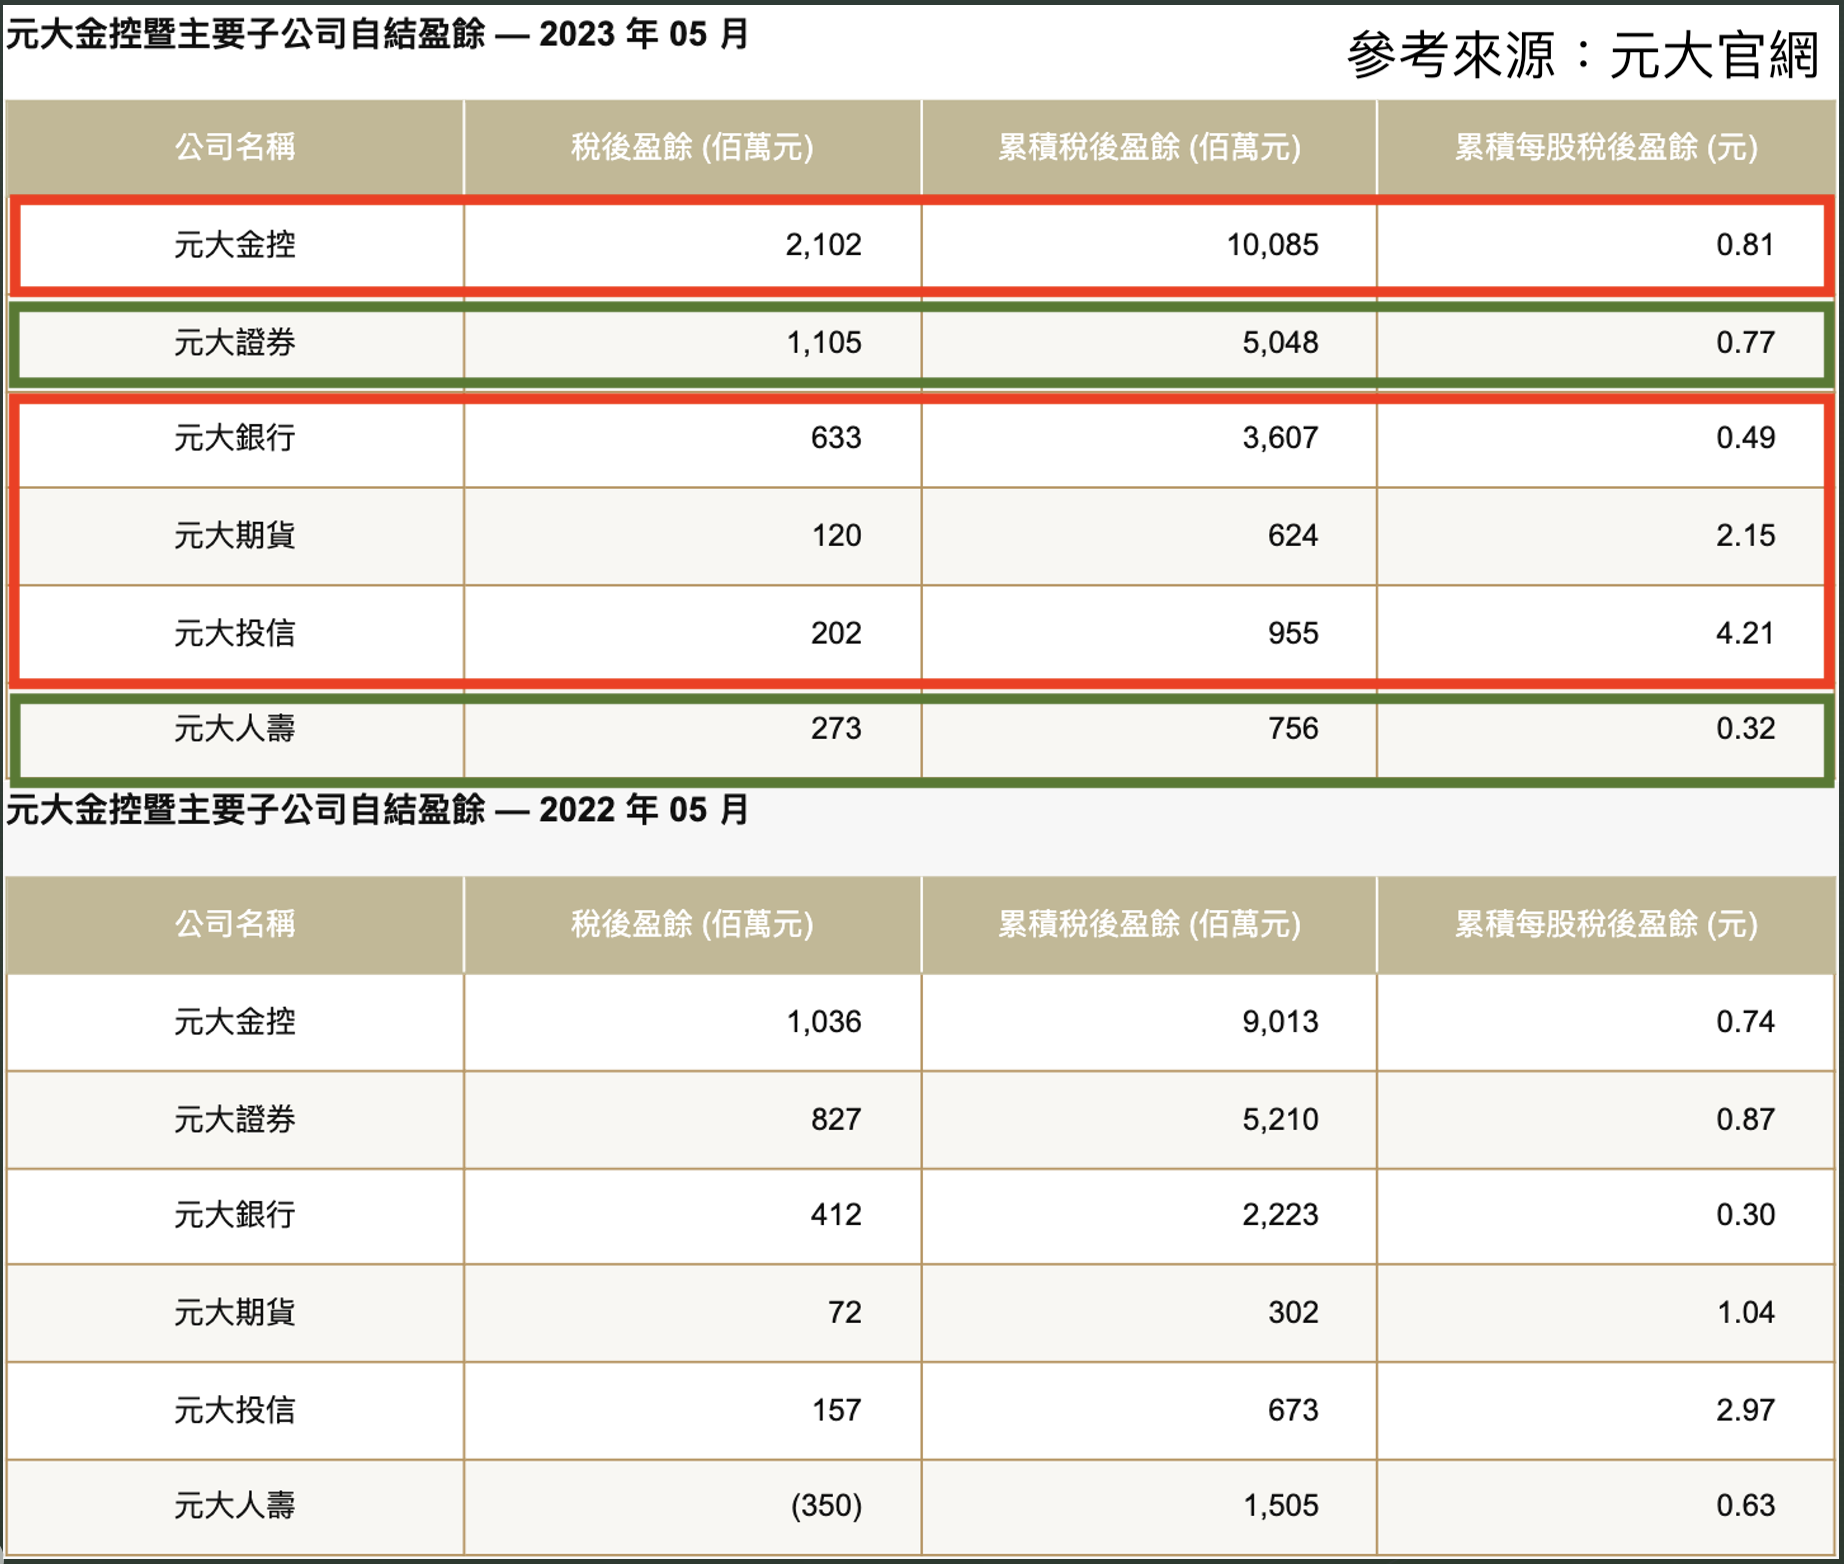Click the EPS value 0.32

click(1746, 729)
